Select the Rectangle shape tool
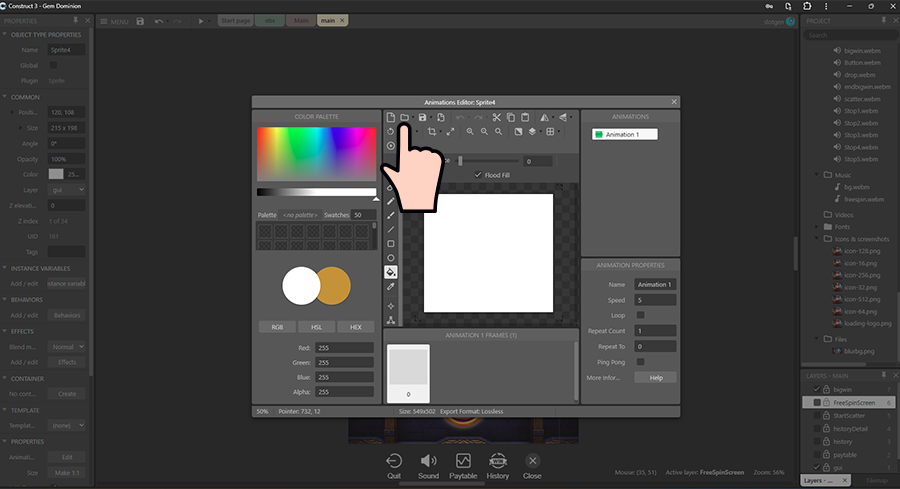900x489 pixels. (x=391, y=243)
